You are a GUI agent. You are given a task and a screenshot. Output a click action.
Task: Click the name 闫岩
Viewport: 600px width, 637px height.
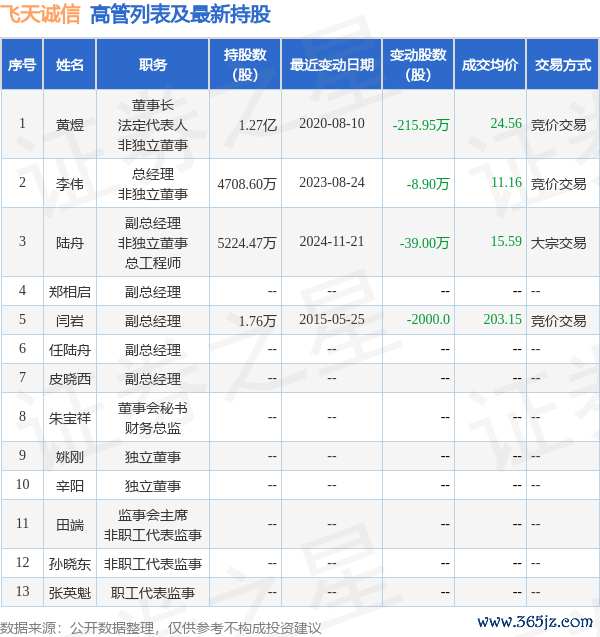(x=70, y=321)
